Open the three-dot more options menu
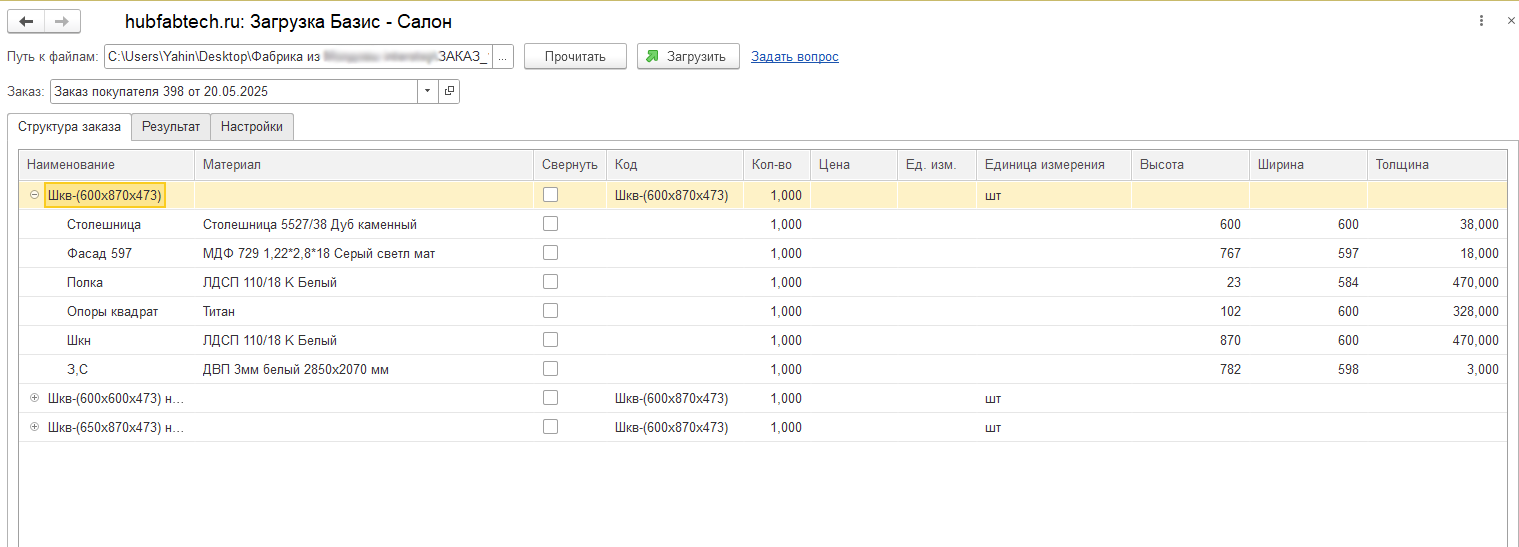Image resolution: width=1519 pixels, height=547 pixels. point(1481,21)
